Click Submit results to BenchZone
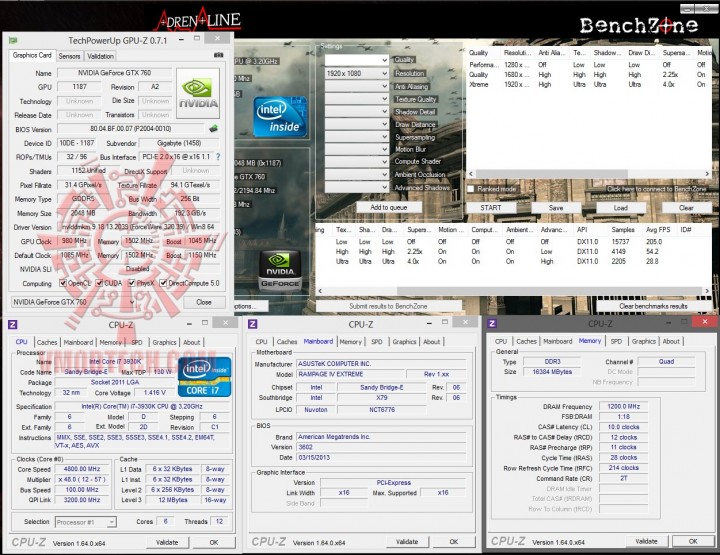 click(388, 306)
